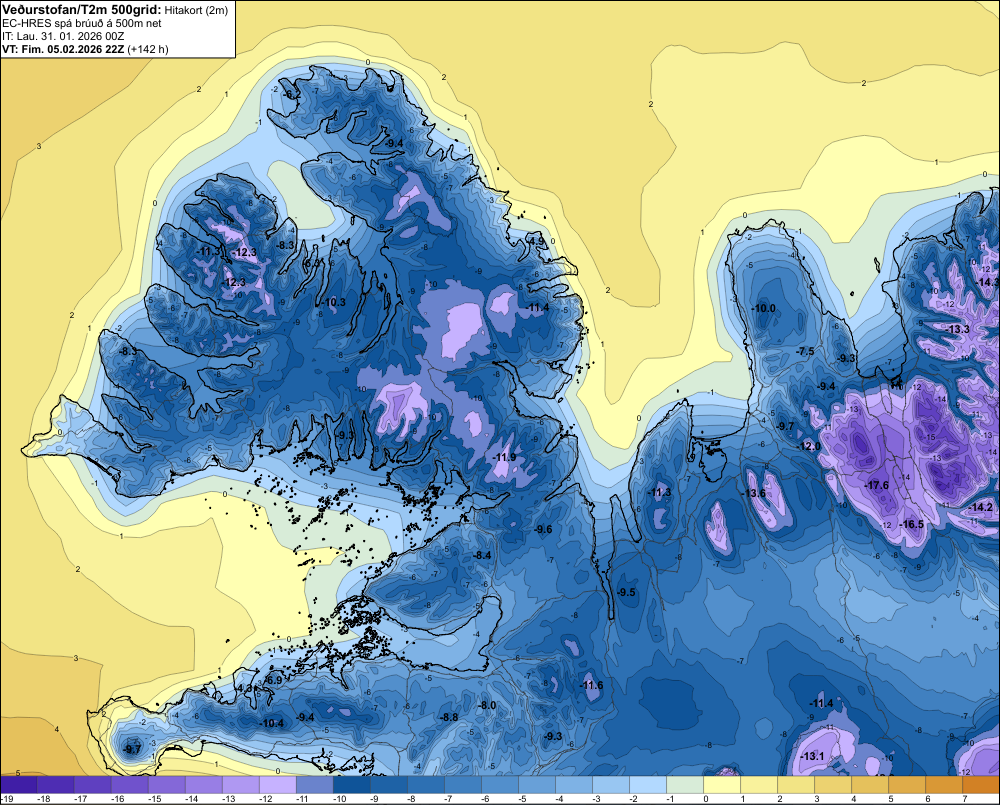
Task: Click the legend swatch between -8 and -7
Action: (x=425, y=785)
